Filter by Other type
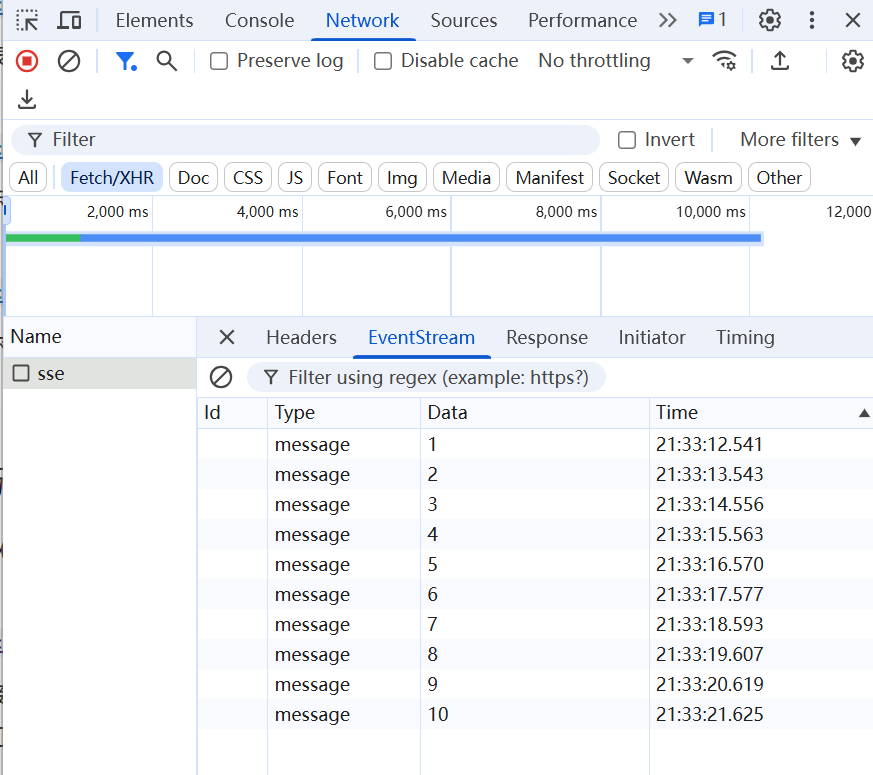873x775 pixels. click(x=779, y=178)
